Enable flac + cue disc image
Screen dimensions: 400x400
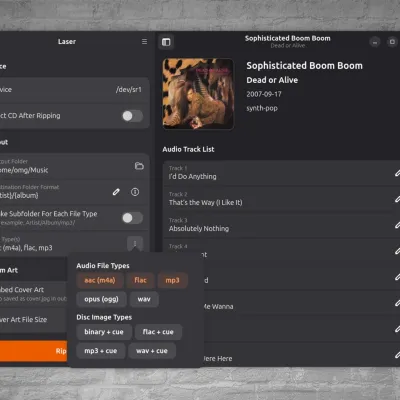[x=158, y=332]
